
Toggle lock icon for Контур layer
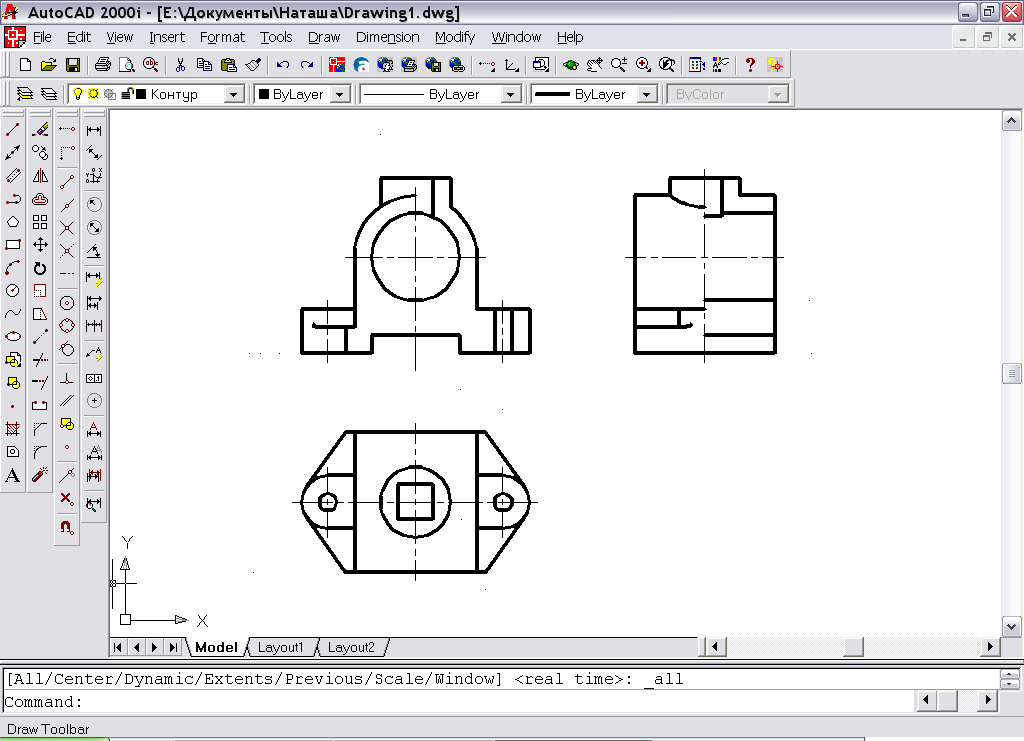[x=127, y=94]
